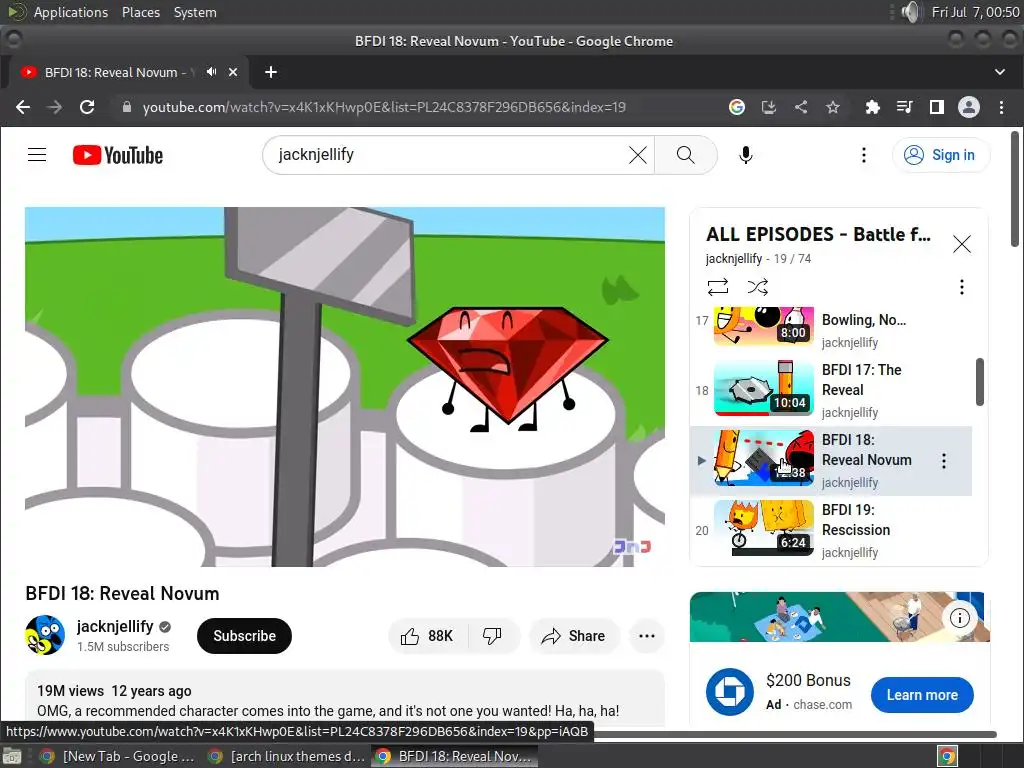Clear the search box text
The height and width of the screenshot is (768, 1024).
[x=637, y=155]
